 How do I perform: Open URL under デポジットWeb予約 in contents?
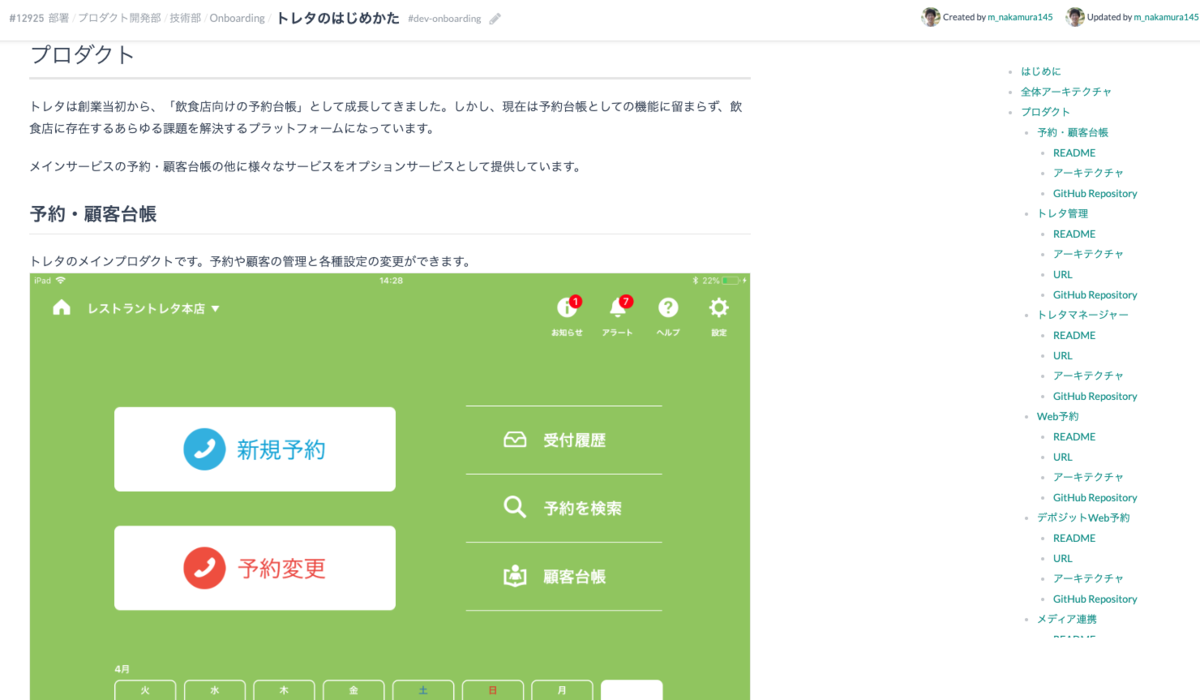pos(1062,558)
